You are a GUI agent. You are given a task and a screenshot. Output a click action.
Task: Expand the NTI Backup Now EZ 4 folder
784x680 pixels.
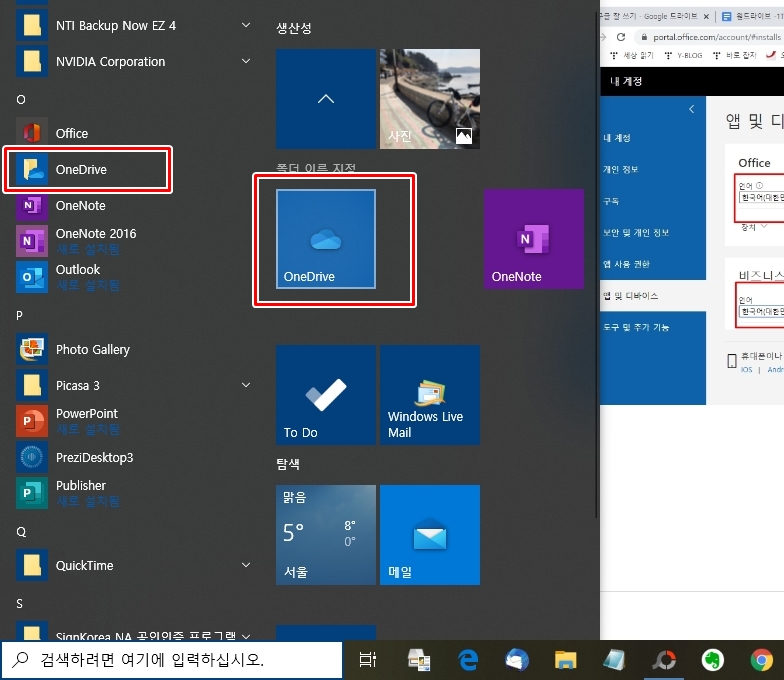tap(132, 26)
